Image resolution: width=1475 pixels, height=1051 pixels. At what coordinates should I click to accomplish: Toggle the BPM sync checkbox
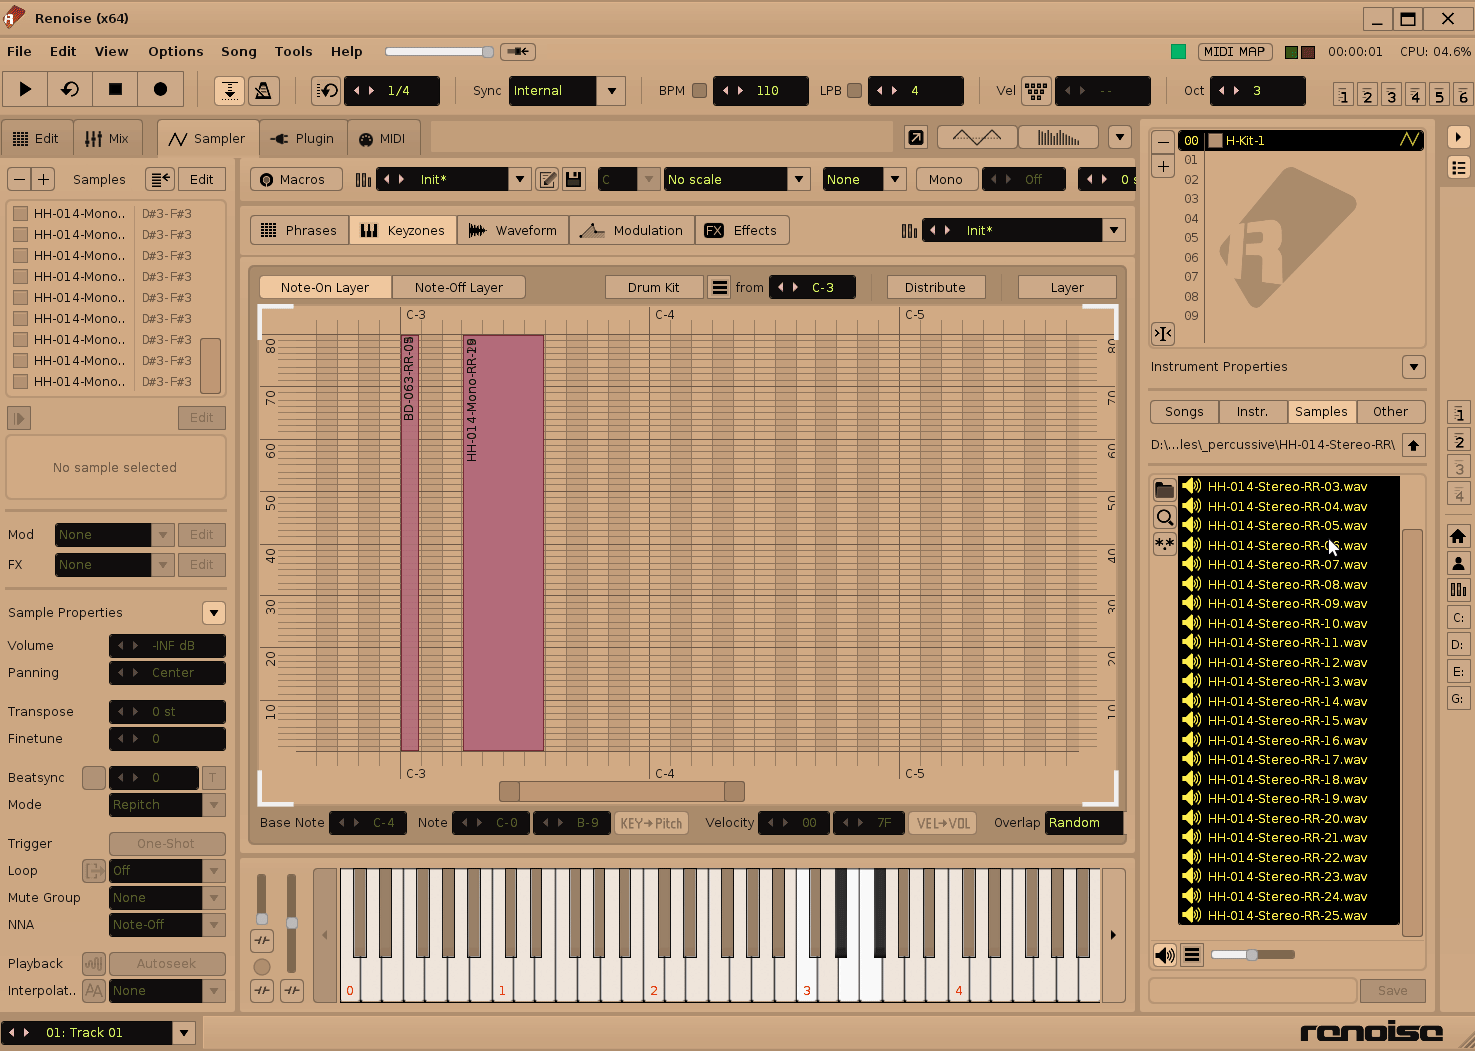tap(699, 90)
